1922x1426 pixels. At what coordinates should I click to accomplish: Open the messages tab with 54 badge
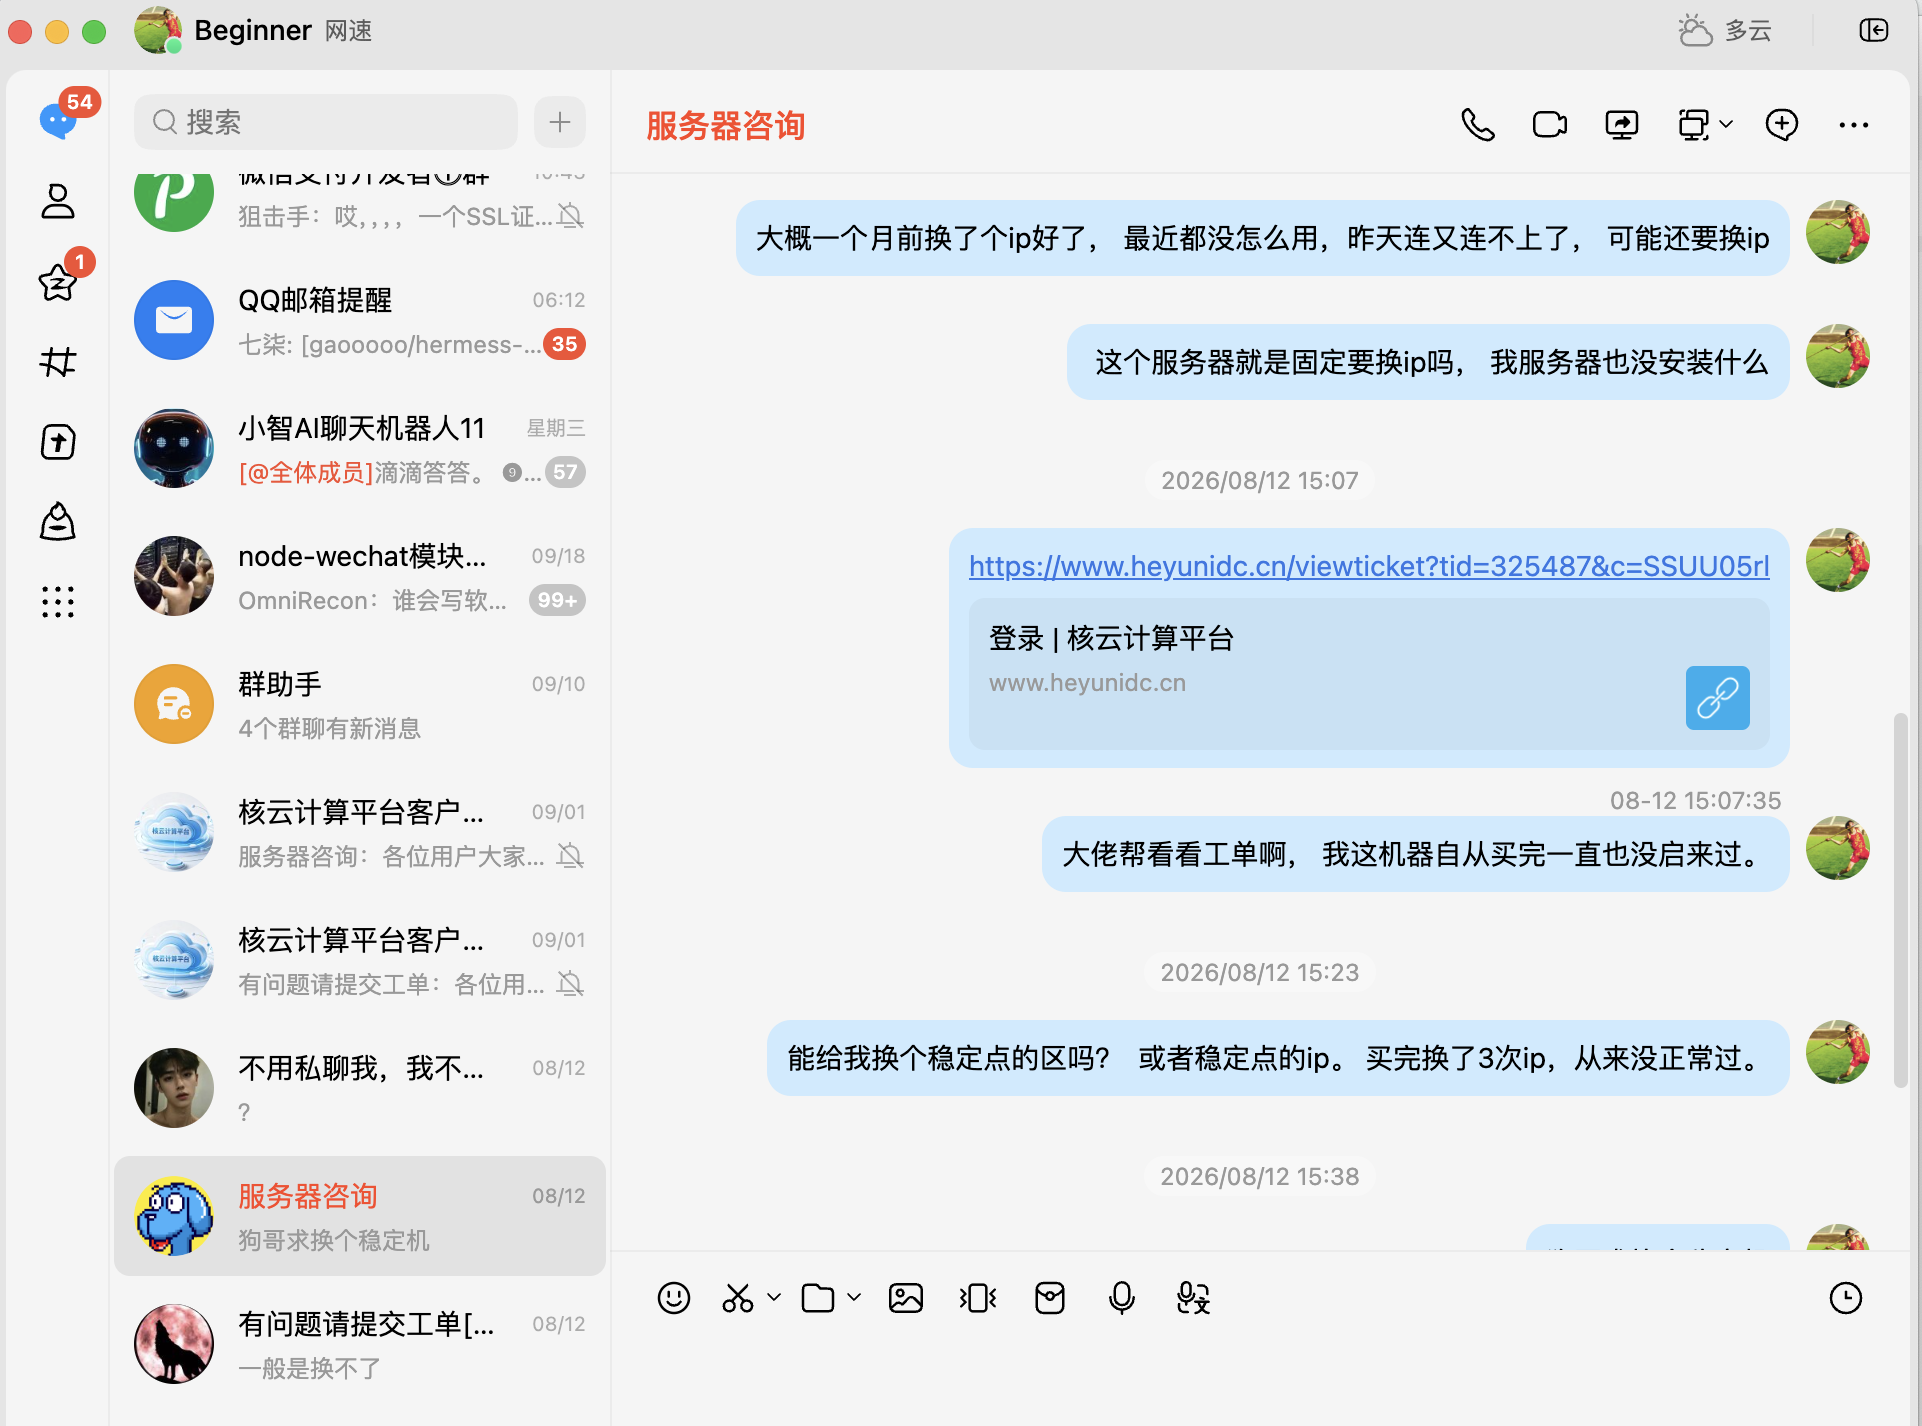click(58, 120)
